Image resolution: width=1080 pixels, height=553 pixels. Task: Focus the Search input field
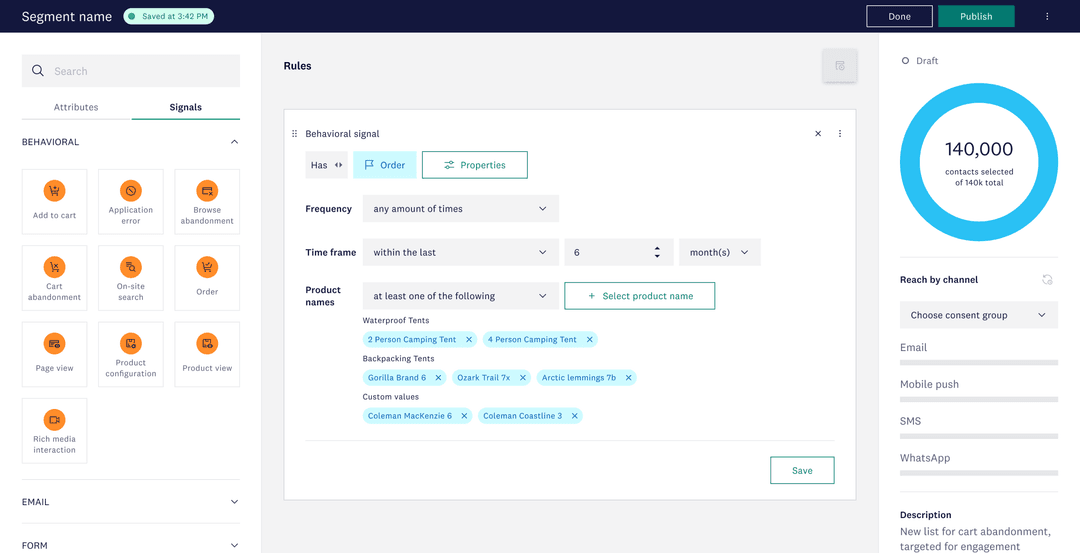tap(131, 71)
